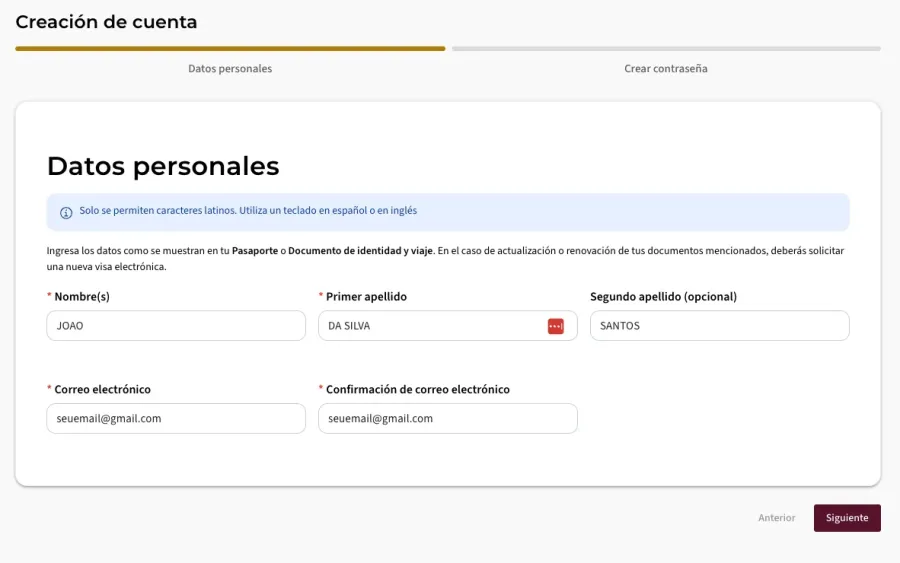Screen dimensions: 900x563
Task: Click inside the Primer apellido input field
Action: click(x=430, y=326)
